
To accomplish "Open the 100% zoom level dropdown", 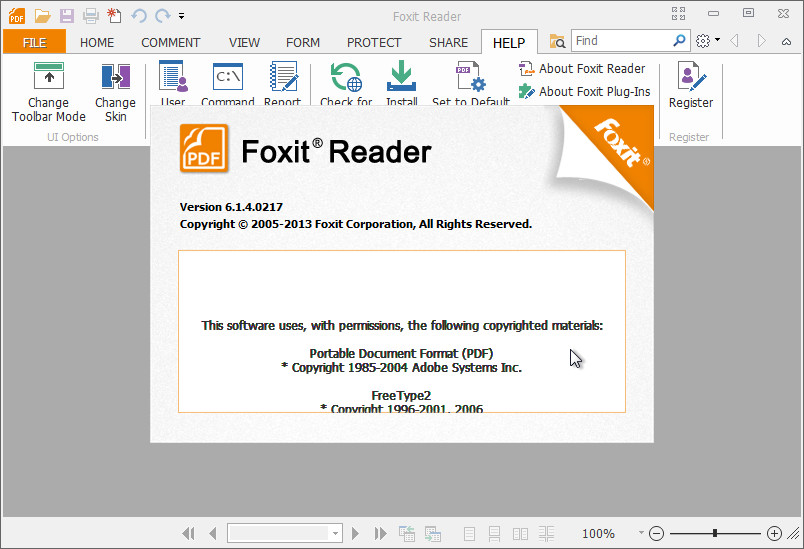I will click(x=641, y=533).
